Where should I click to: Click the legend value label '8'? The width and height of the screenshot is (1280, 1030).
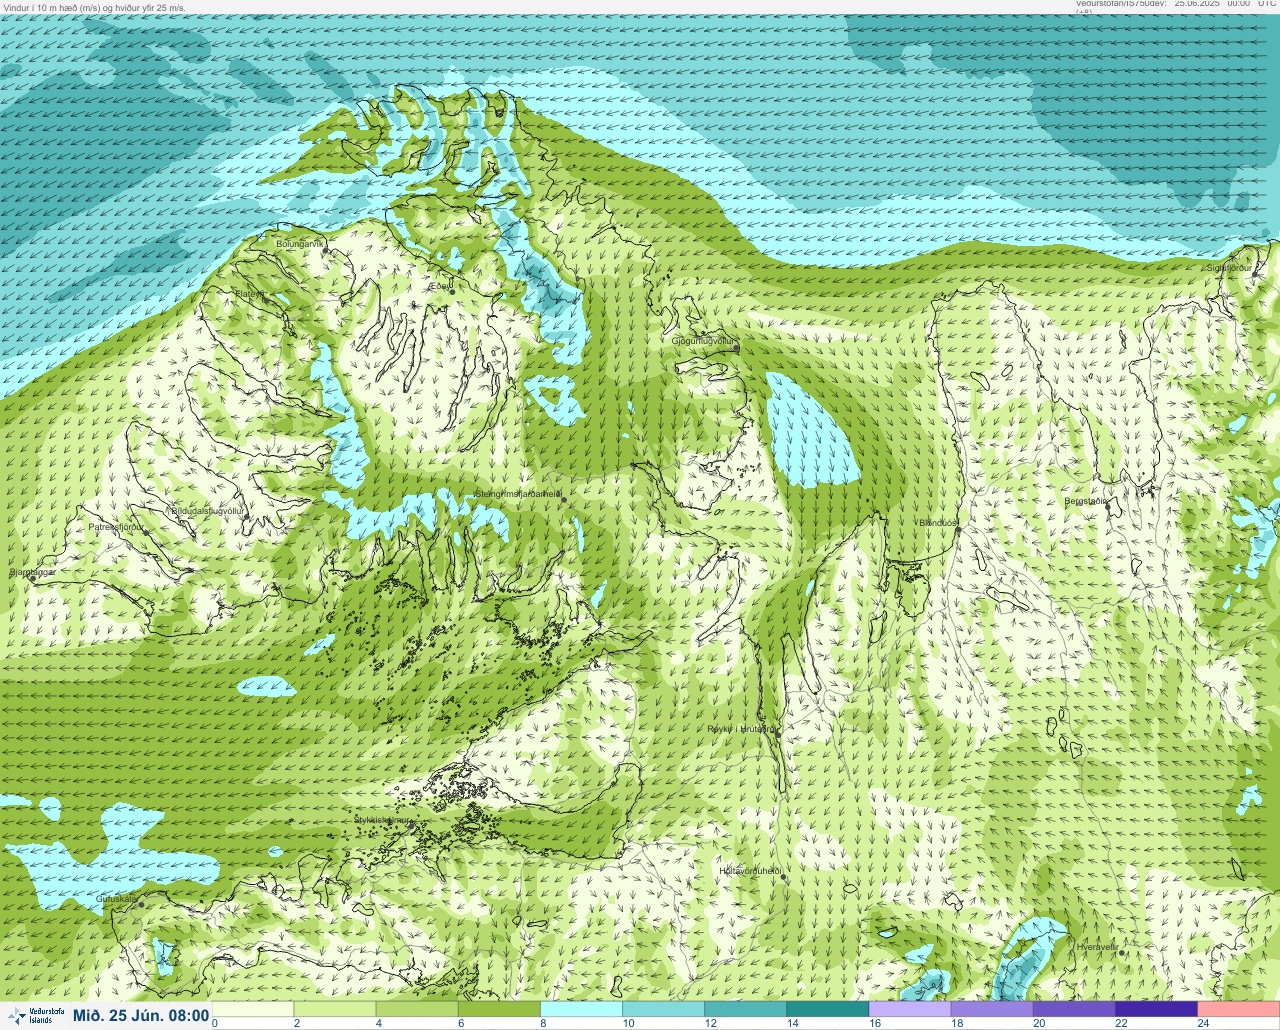[x=541, y=1024]
